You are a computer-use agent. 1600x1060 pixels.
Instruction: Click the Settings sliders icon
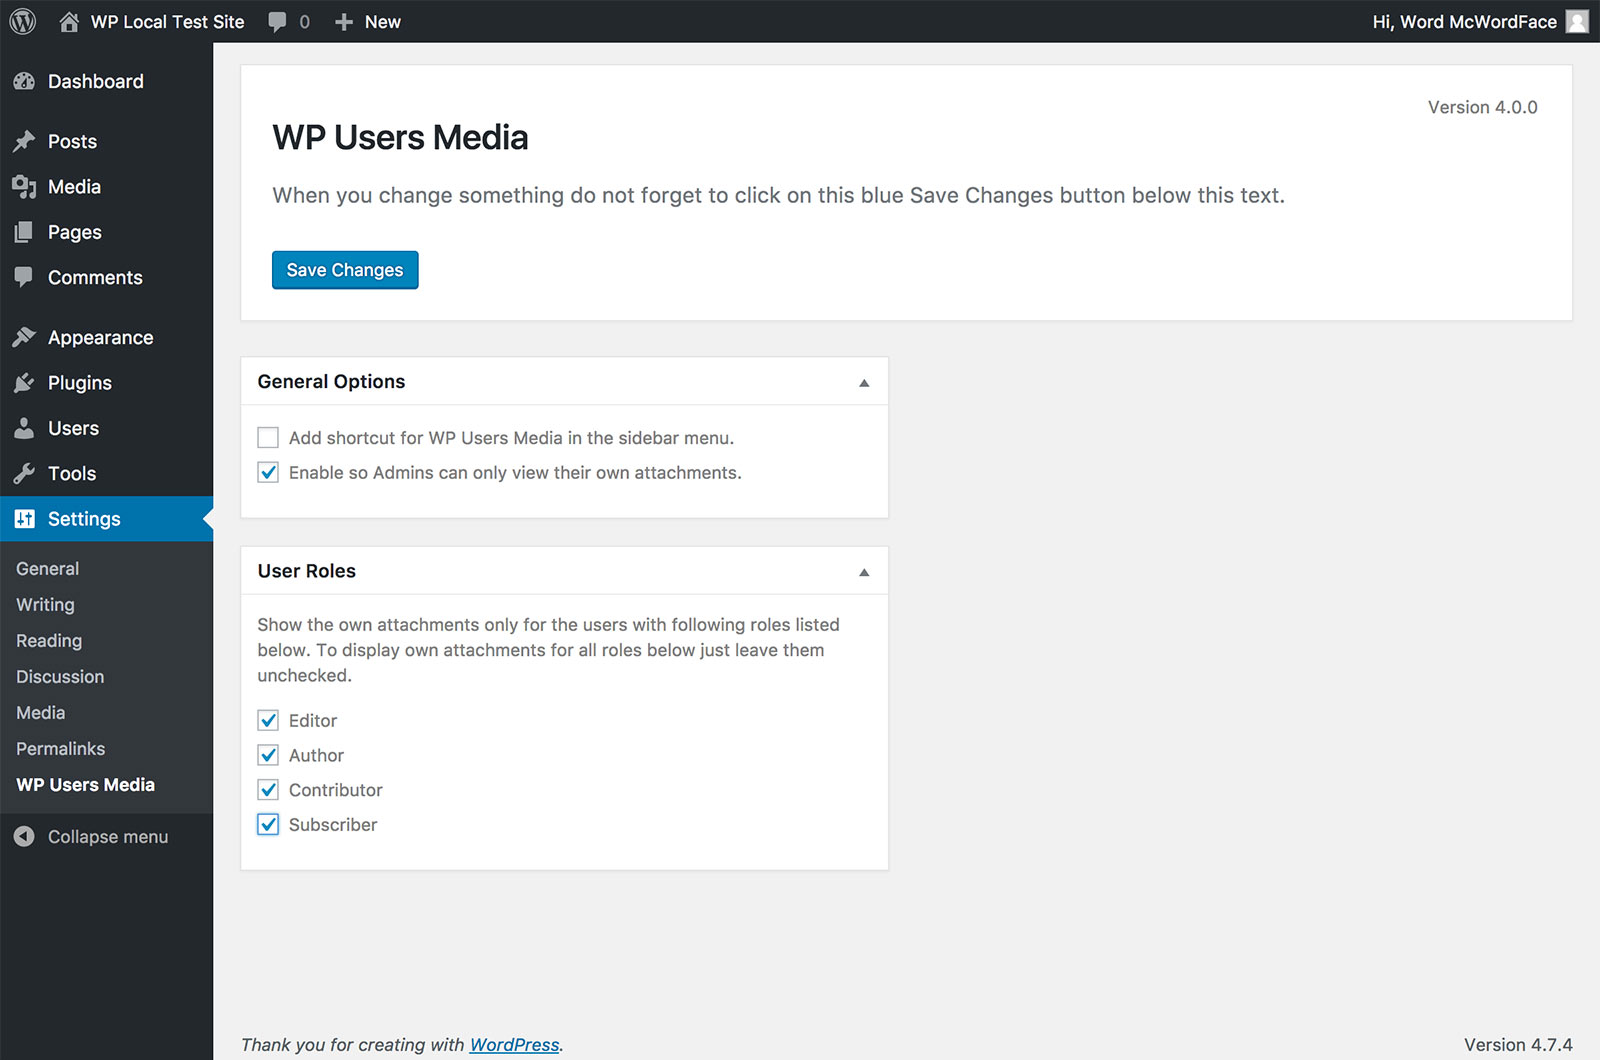point(24,519)
